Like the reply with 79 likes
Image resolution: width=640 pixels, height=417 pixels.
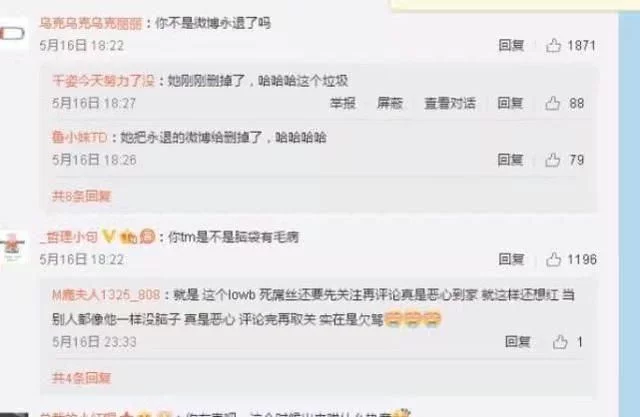(x=552, y=160)
